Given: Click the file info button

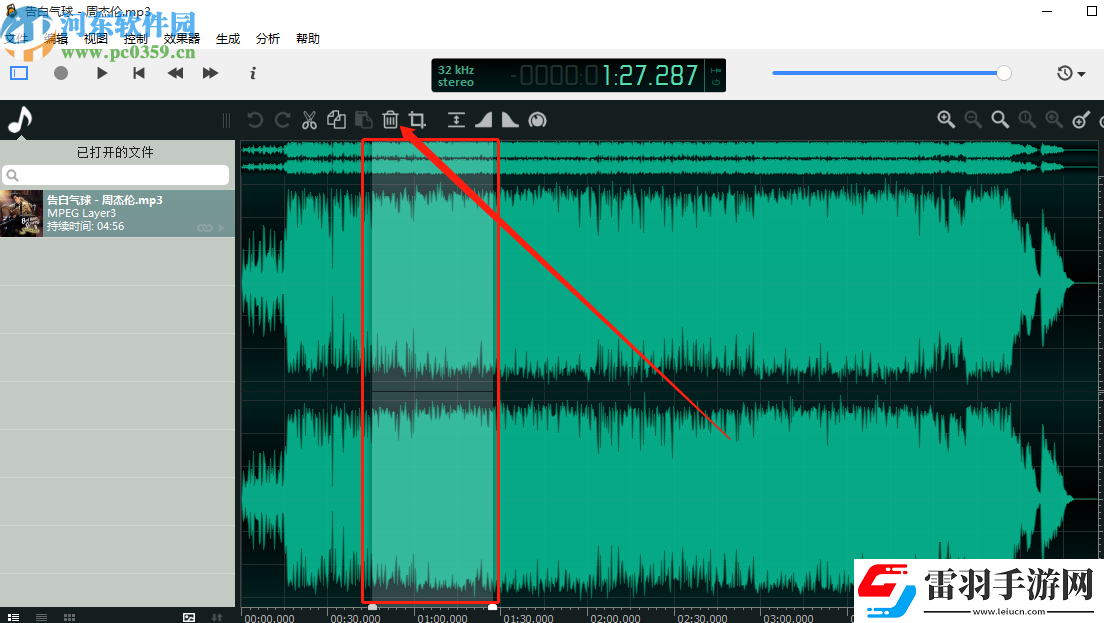Looking at the screenshot, I should (252, 73).
